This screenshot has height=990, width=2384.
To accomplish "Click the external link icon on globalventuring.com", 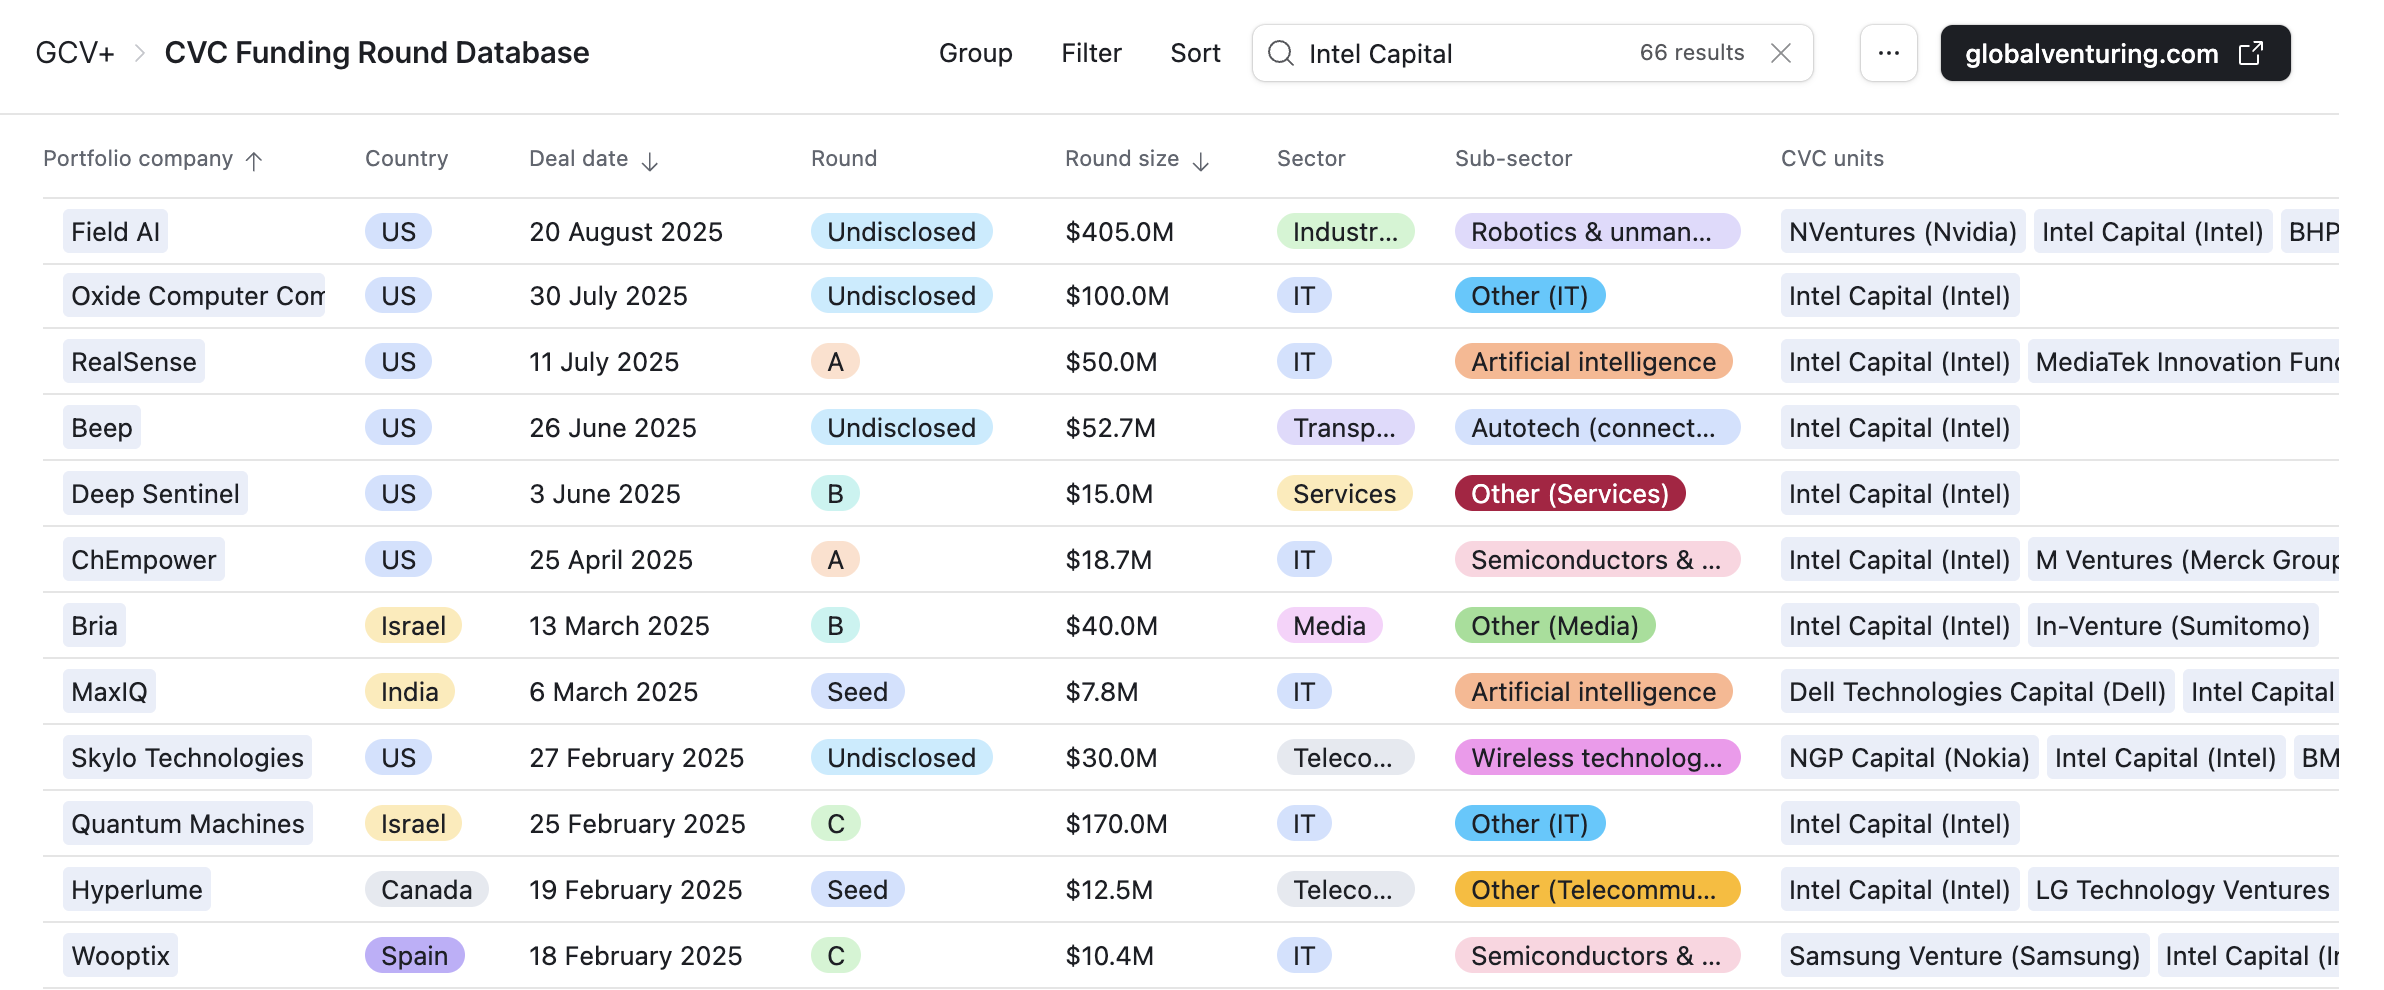I will point(2251,53).
